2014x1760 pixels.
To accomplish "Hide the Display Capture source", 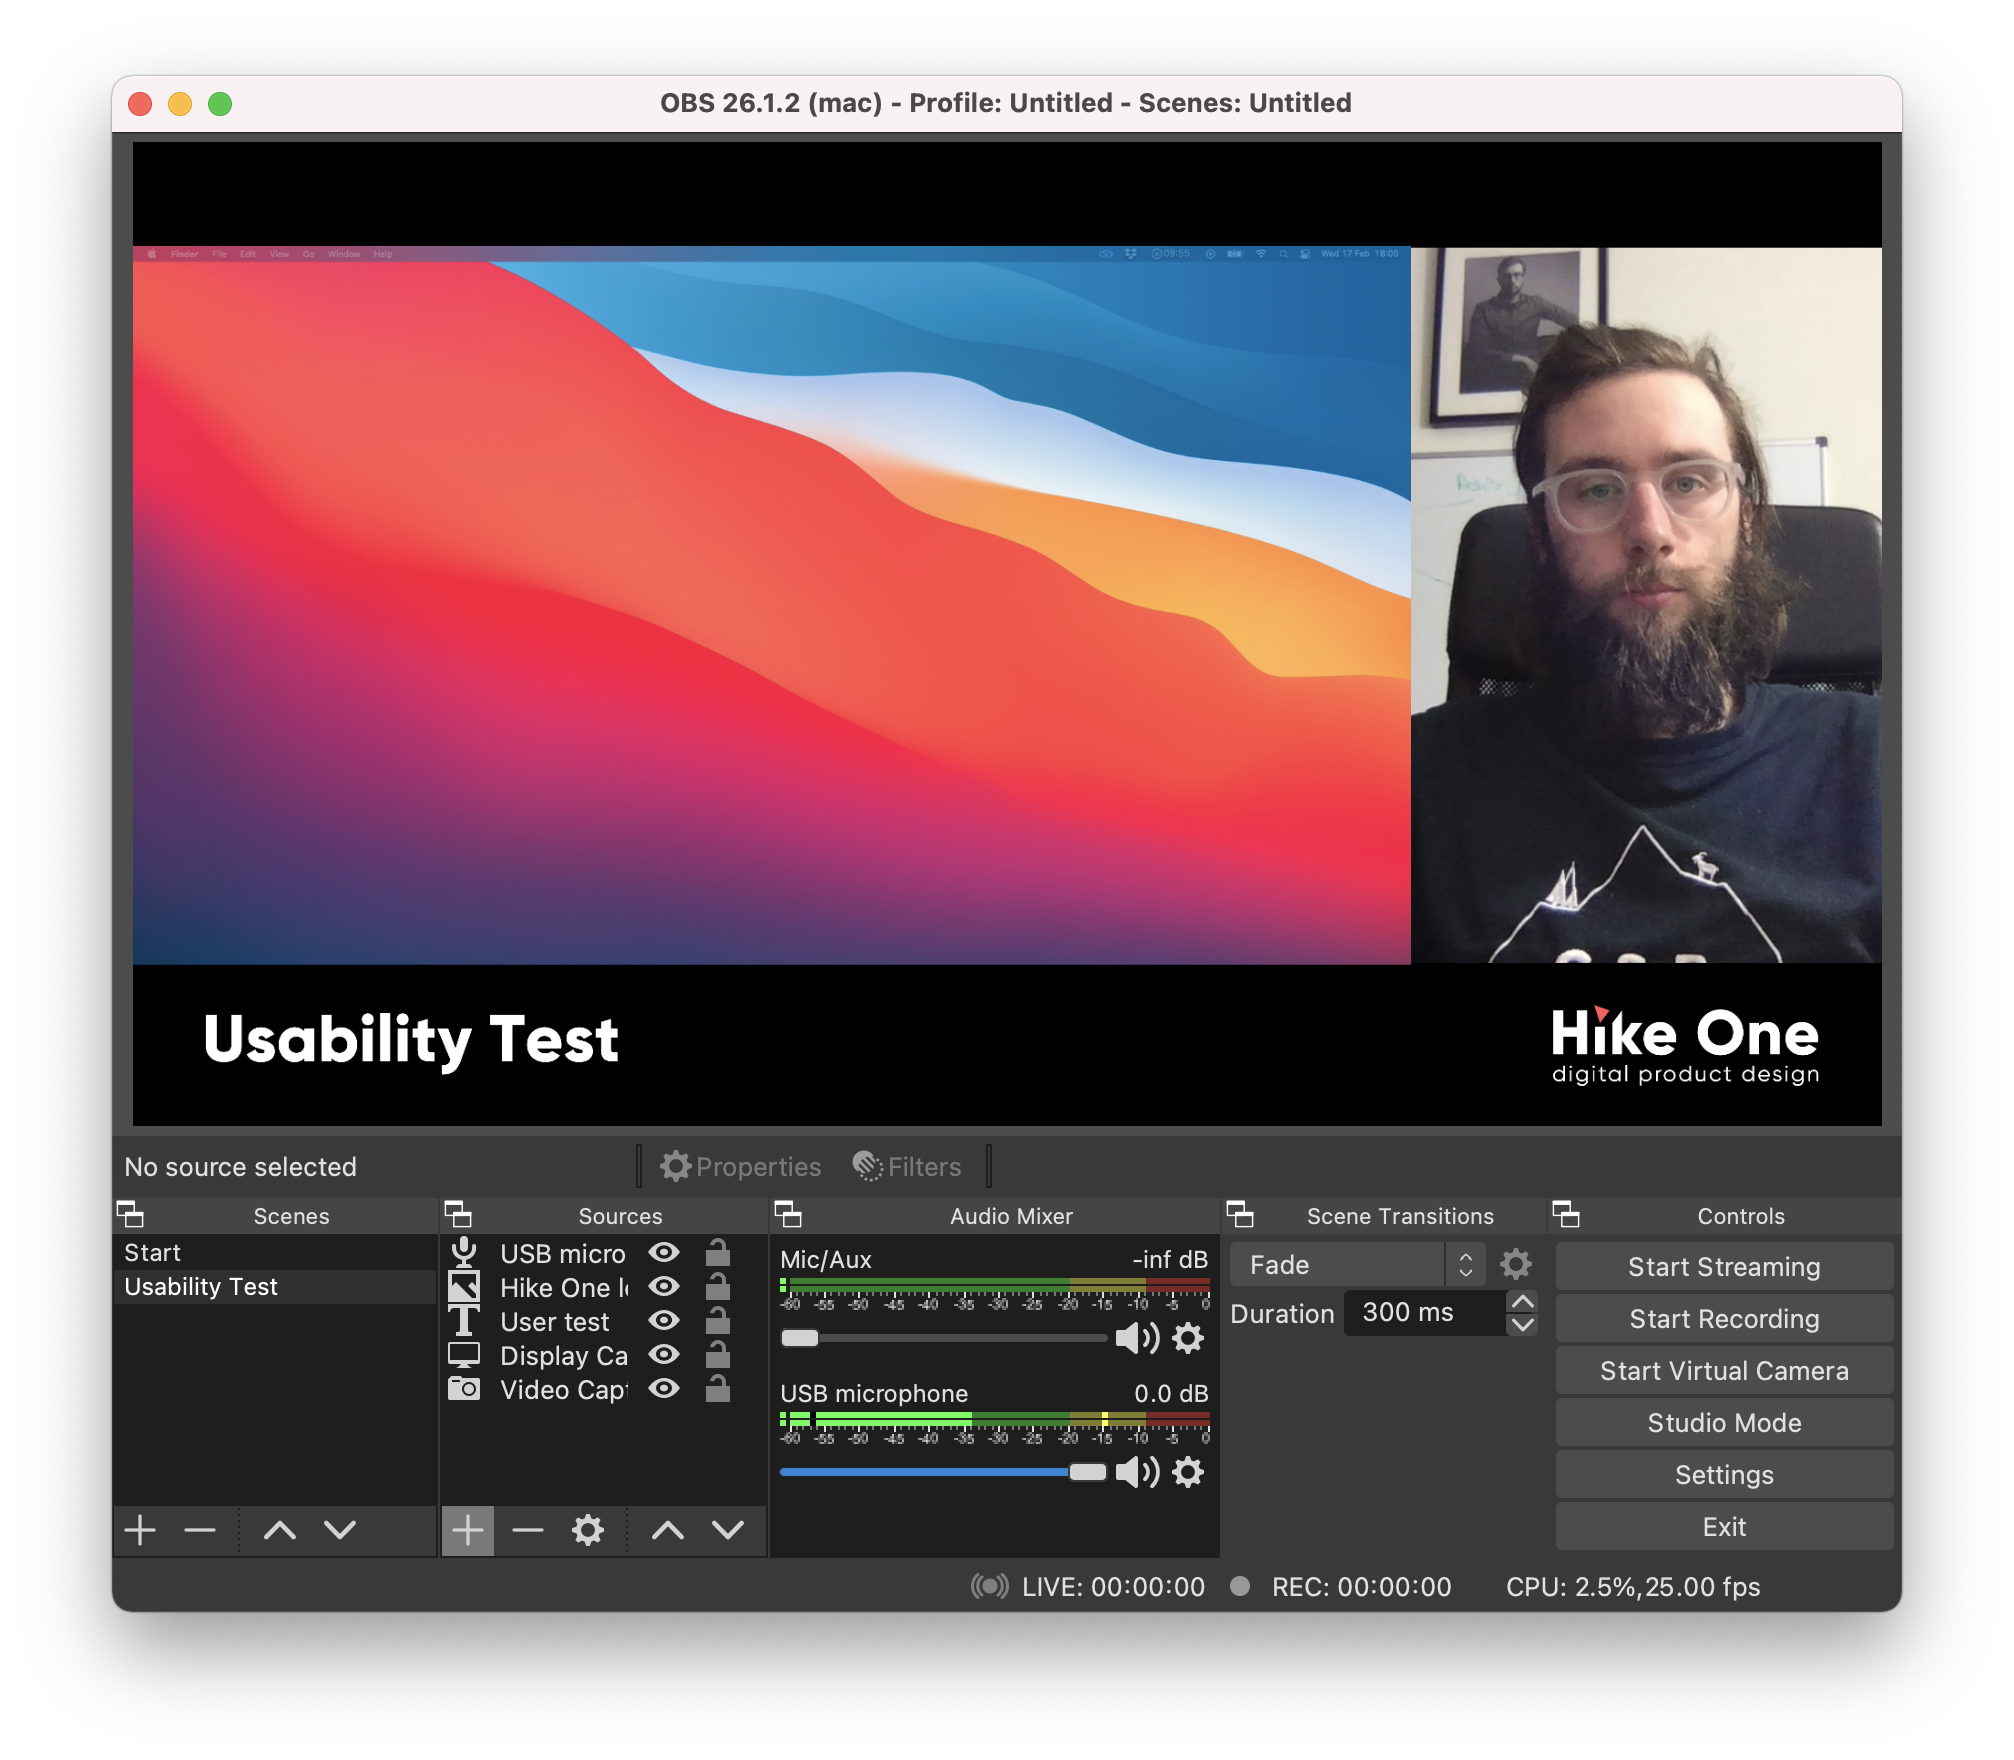I will point(664,1355).
